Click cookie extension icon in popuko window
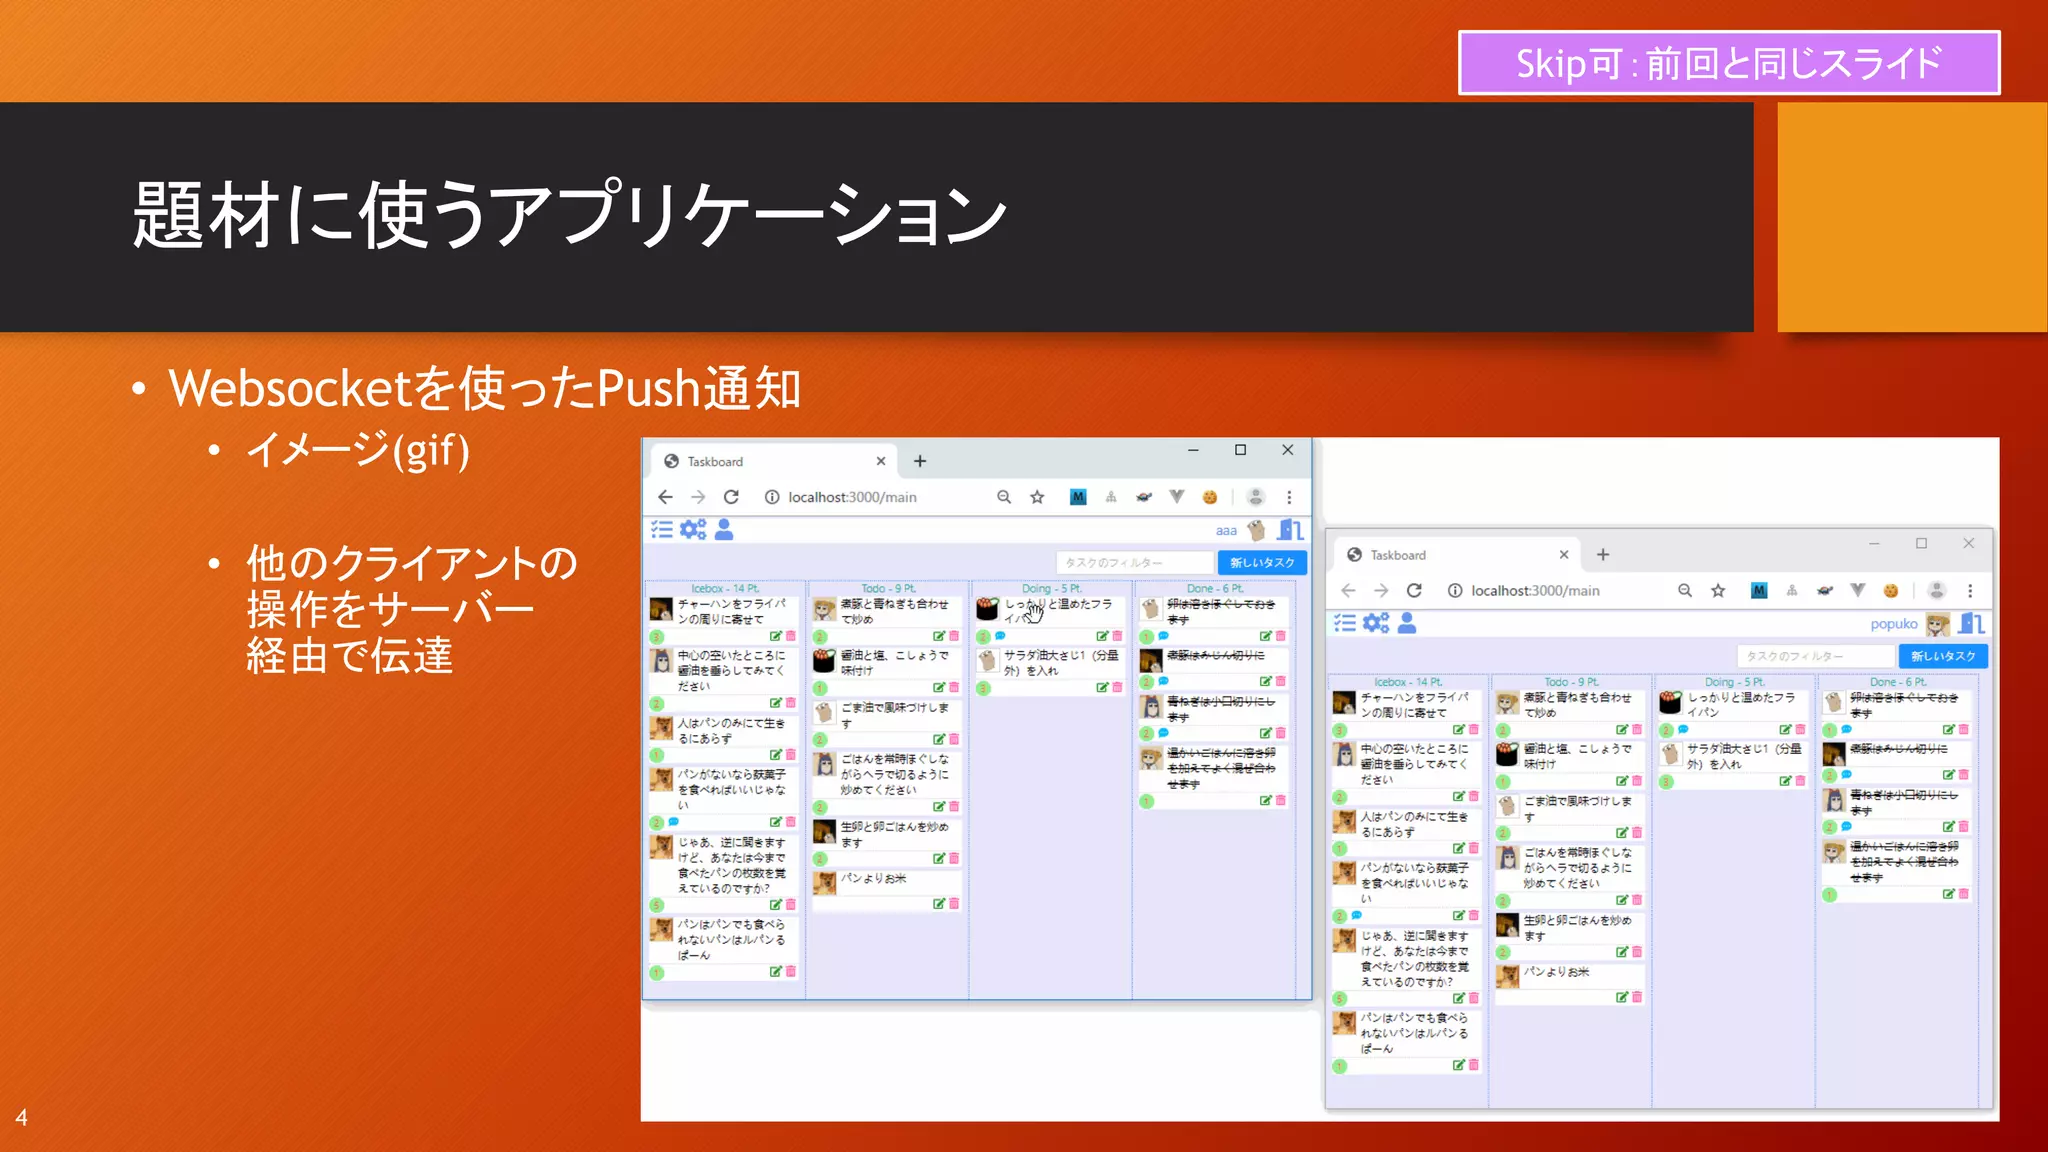Viewport: 2048px width, 1152px height. tap(1891, 591)
